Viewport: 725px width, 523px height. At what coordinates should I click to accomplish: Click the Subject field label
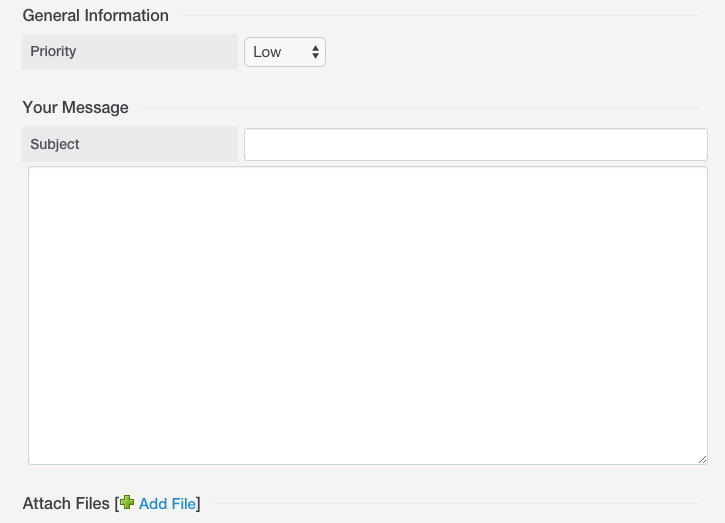tap(55, 144)
